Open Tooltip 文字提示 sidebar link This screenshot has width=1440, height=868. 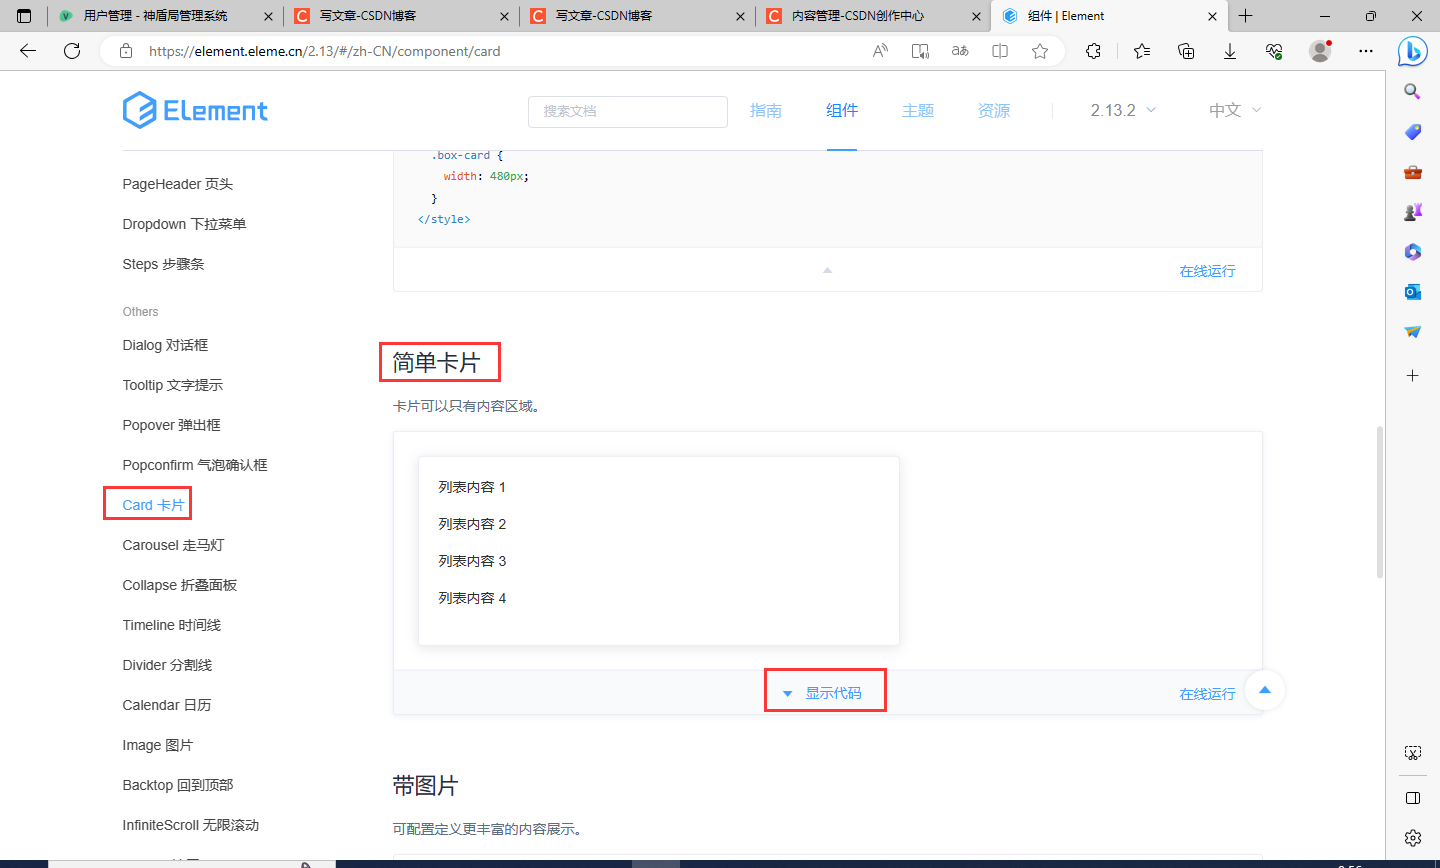(172, 385)
